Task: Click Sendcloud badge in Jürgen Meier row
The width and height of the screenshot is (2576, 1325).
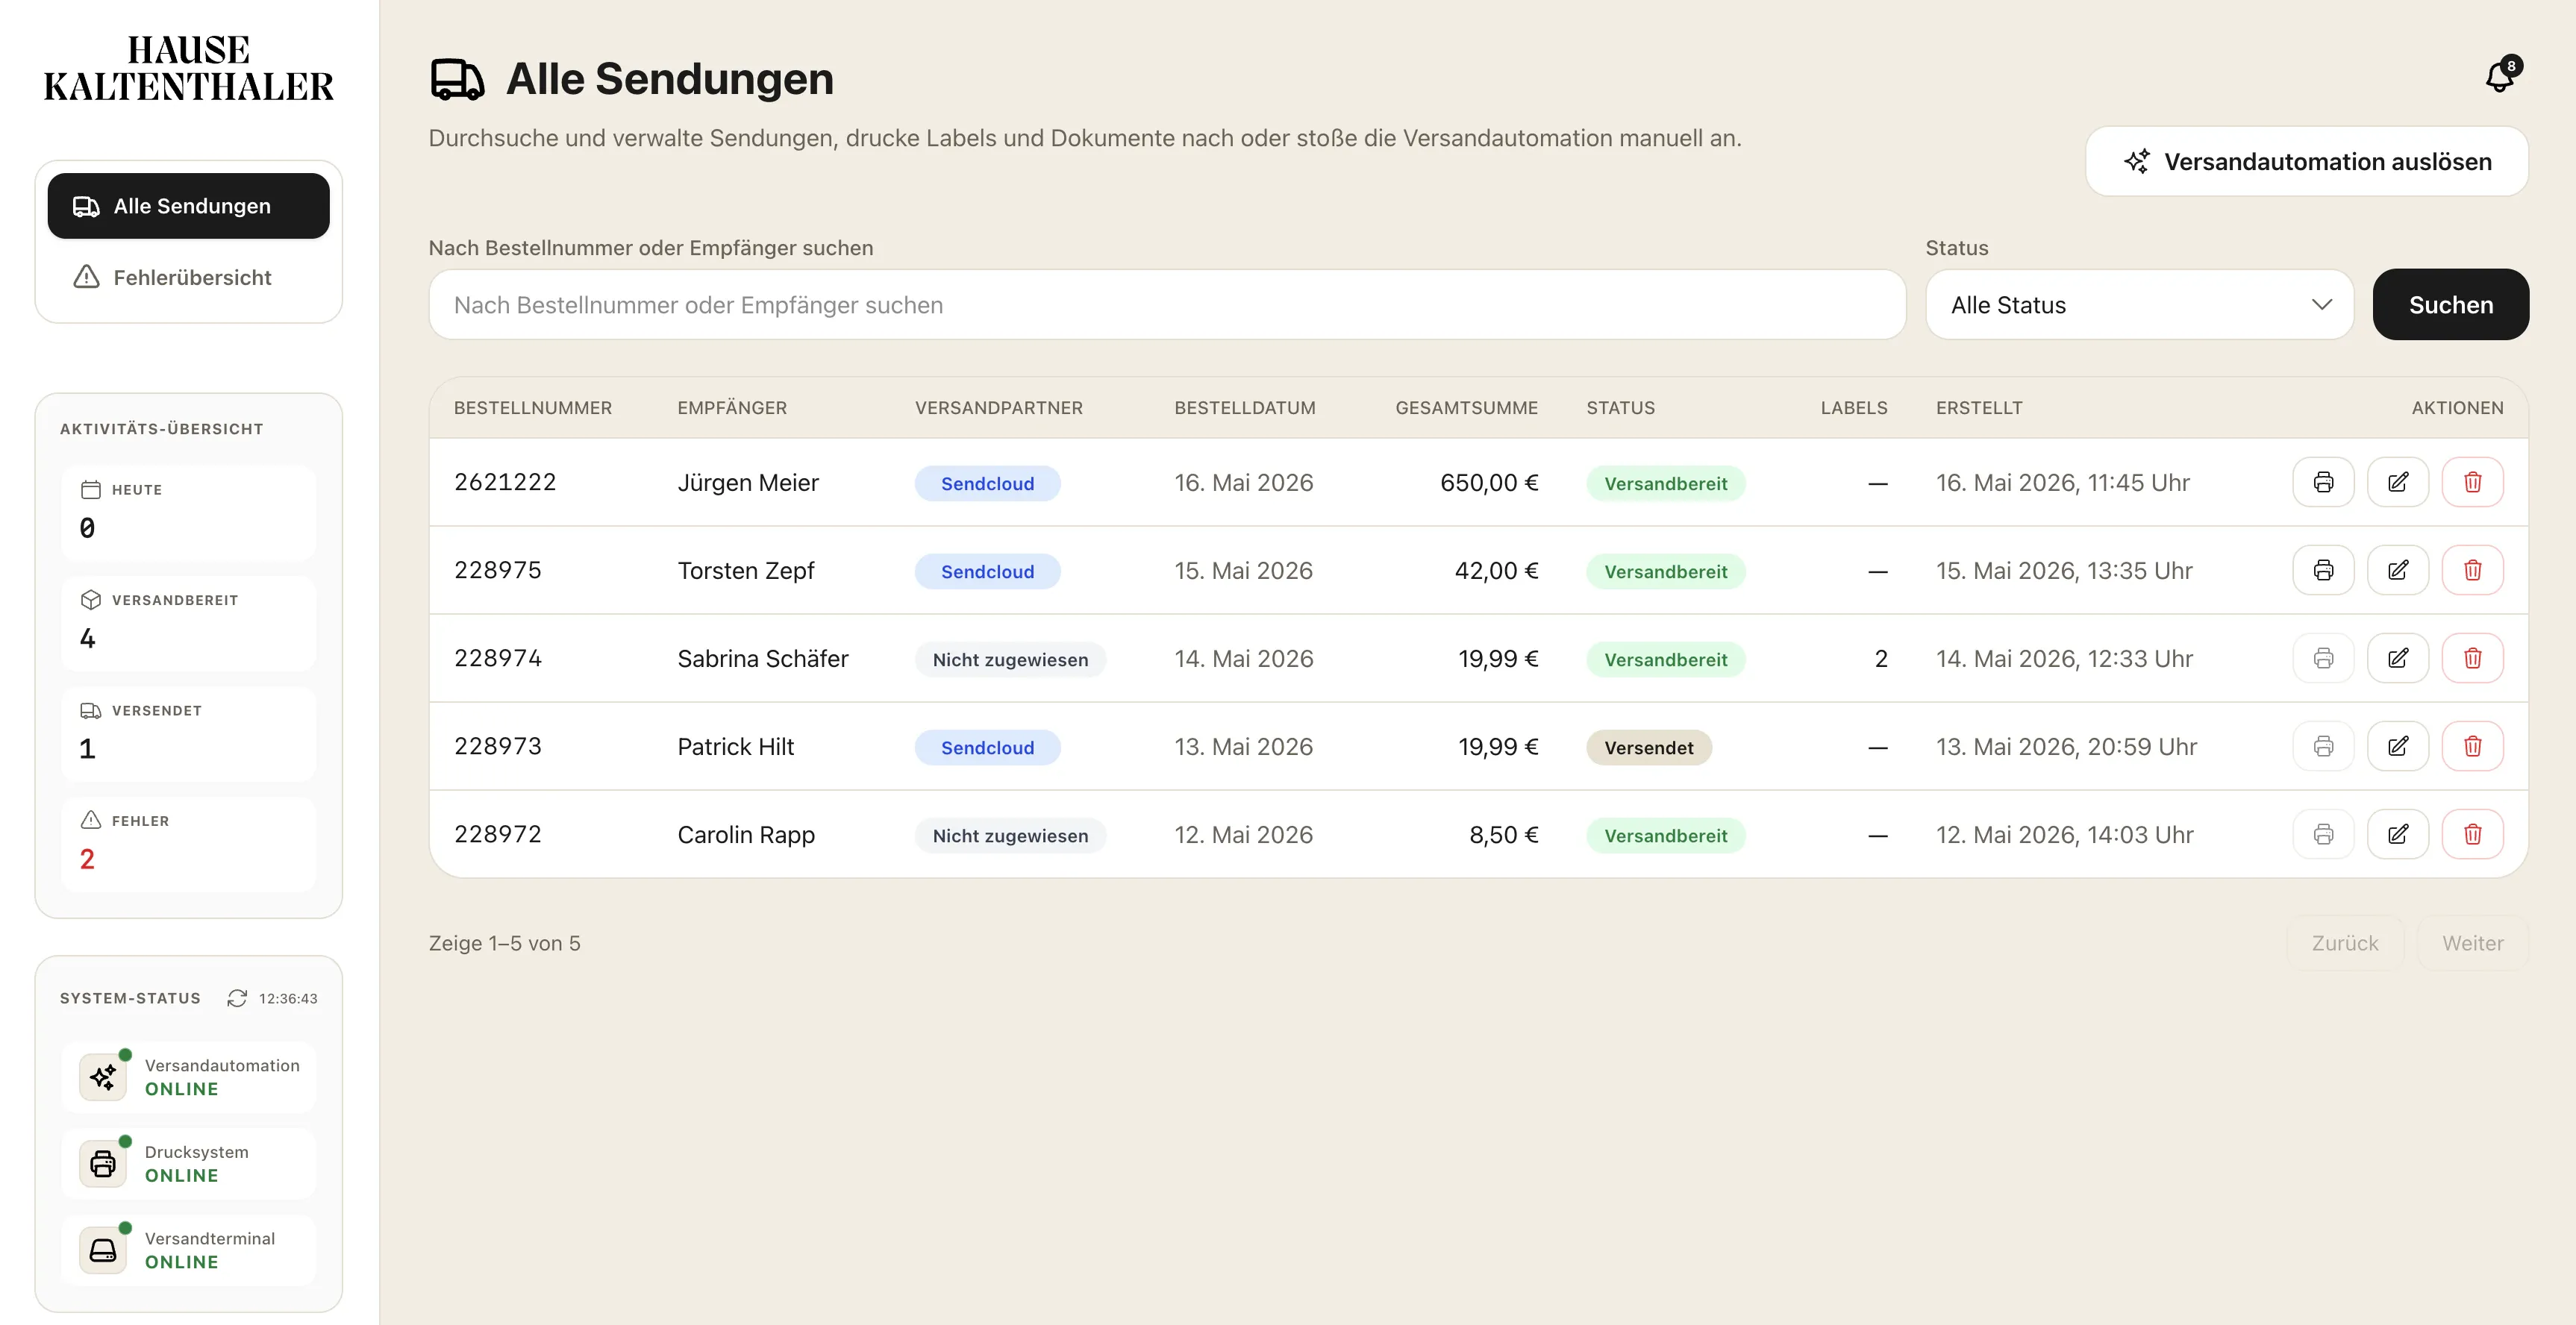Action: pyautogui.click(x=988, y=483)
